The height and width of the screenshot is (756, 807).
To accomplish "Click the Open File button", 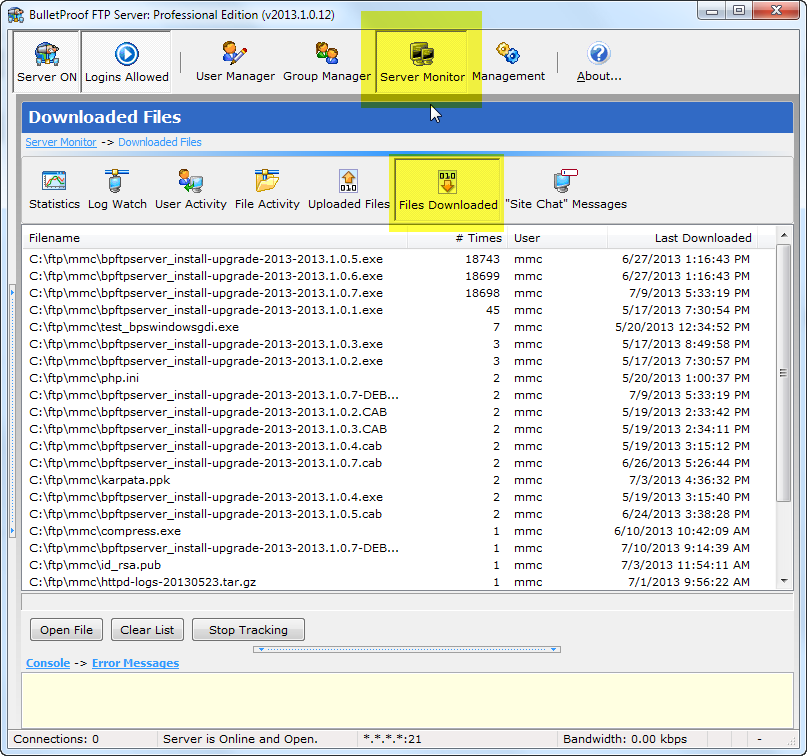I will [66, 630].
